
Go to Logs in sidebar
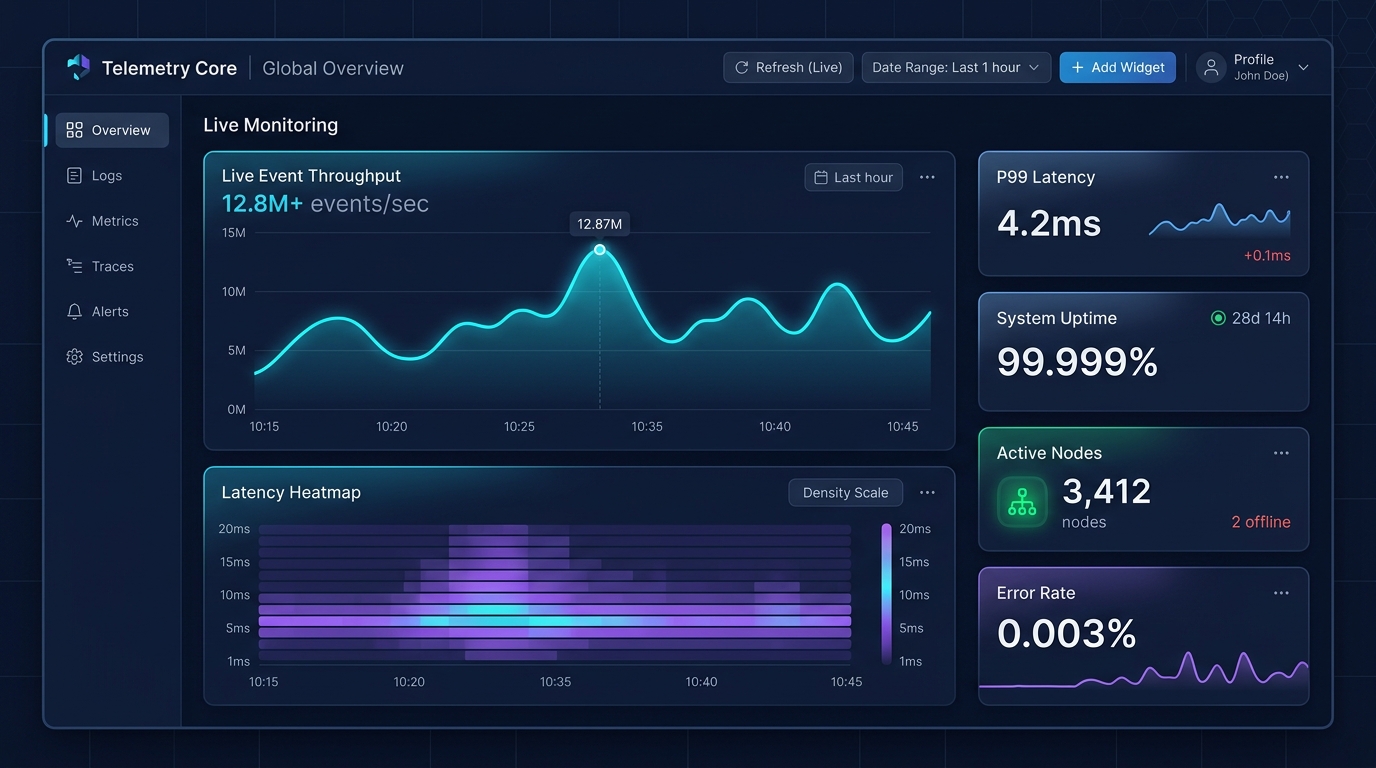pyautogui.click(x=112, y=175)
